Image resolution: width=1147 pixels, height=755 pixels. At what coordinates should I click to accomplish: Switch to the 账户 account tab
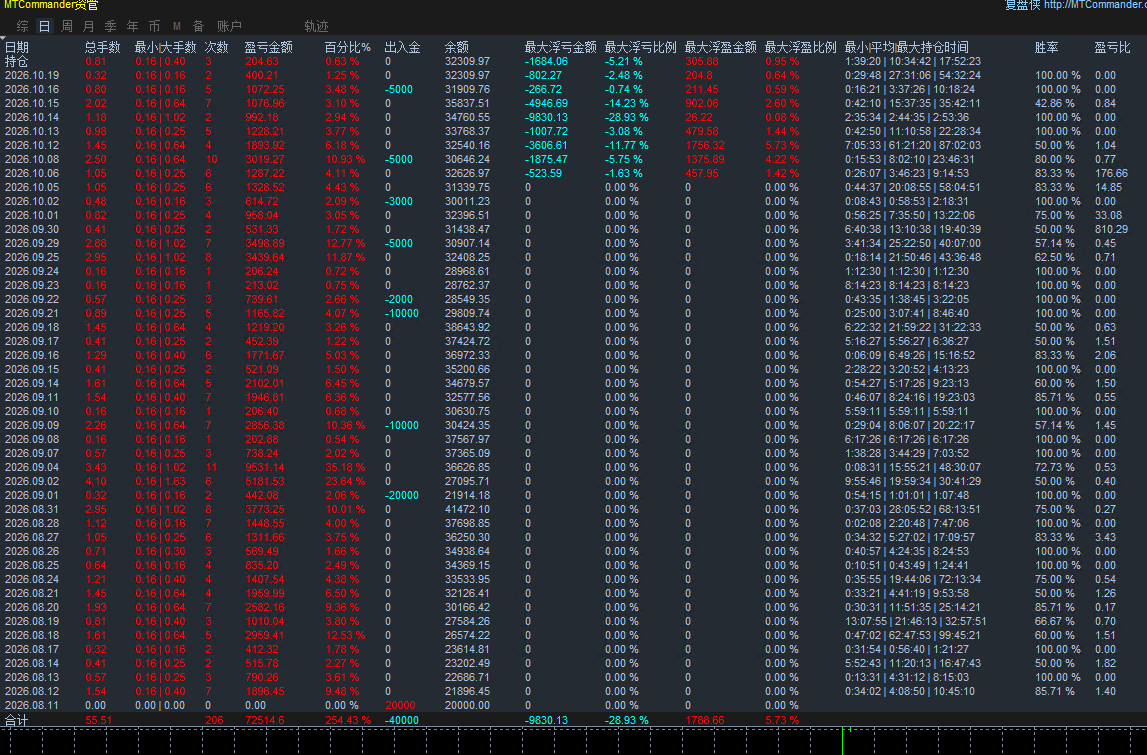(x=229, y=26)
